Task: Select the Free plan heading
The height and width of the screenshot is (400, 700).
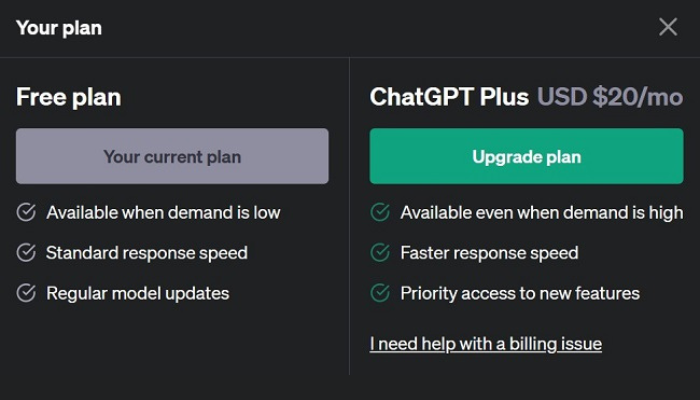Action: [x=68, y=97]
